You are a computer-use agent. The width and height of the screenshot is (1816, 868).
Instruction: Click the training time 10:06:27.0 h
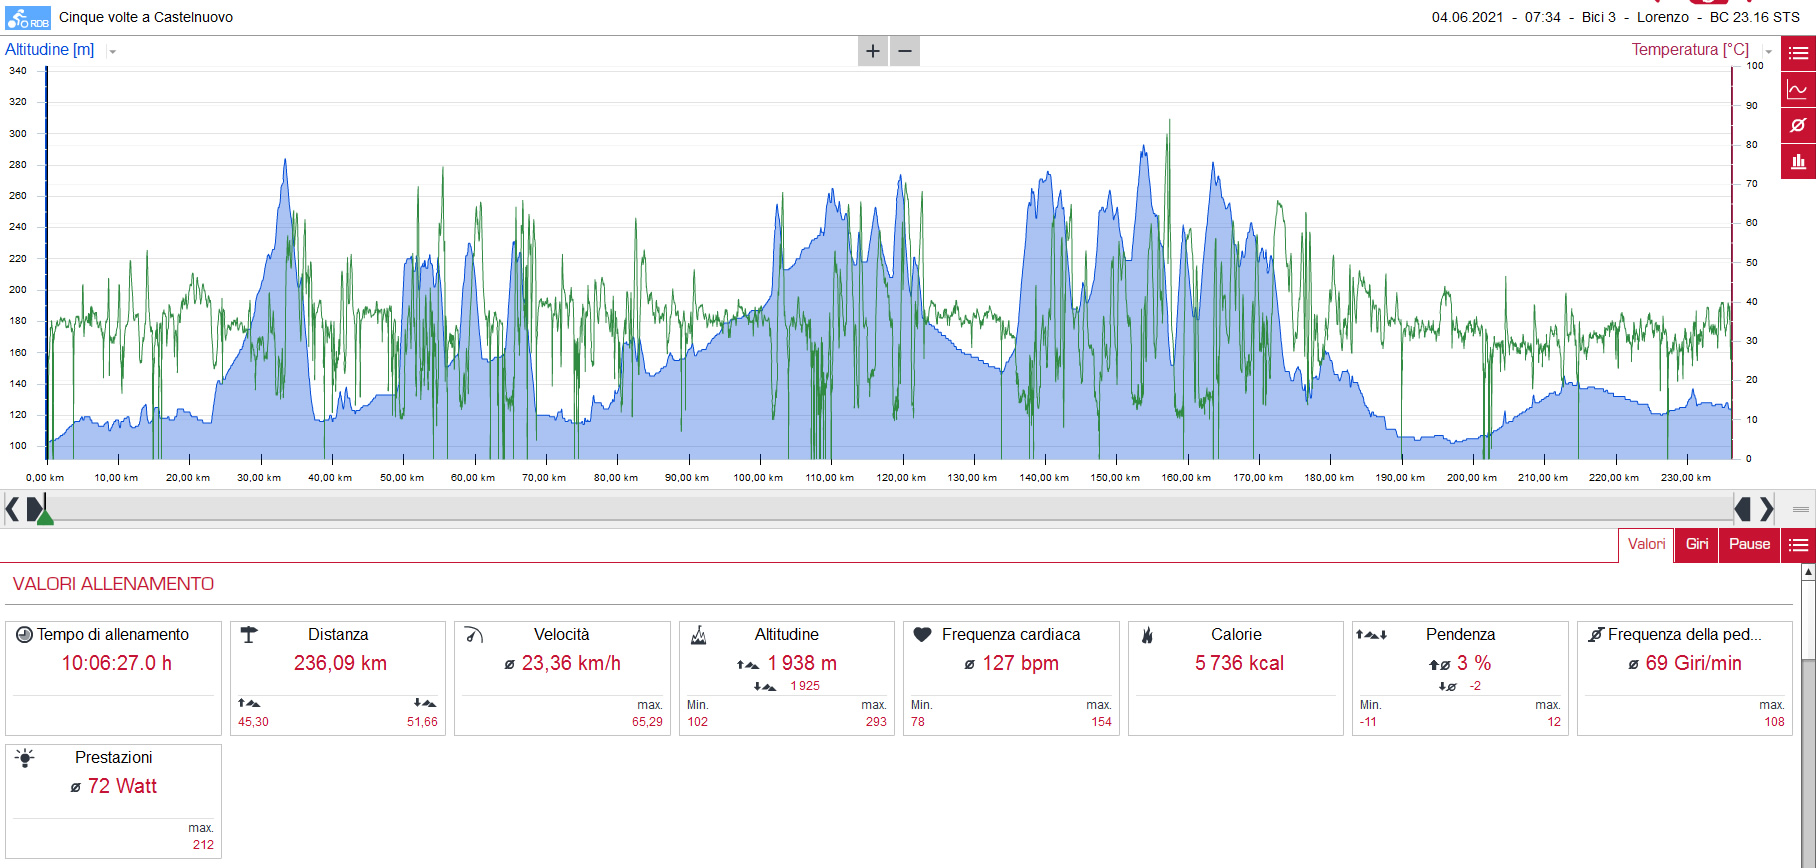point(116,664)
